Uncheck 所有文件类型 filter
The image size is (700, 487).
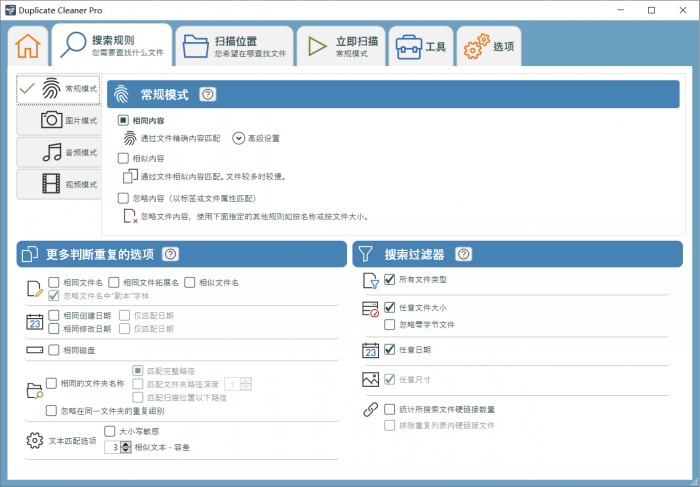point(389,279)
